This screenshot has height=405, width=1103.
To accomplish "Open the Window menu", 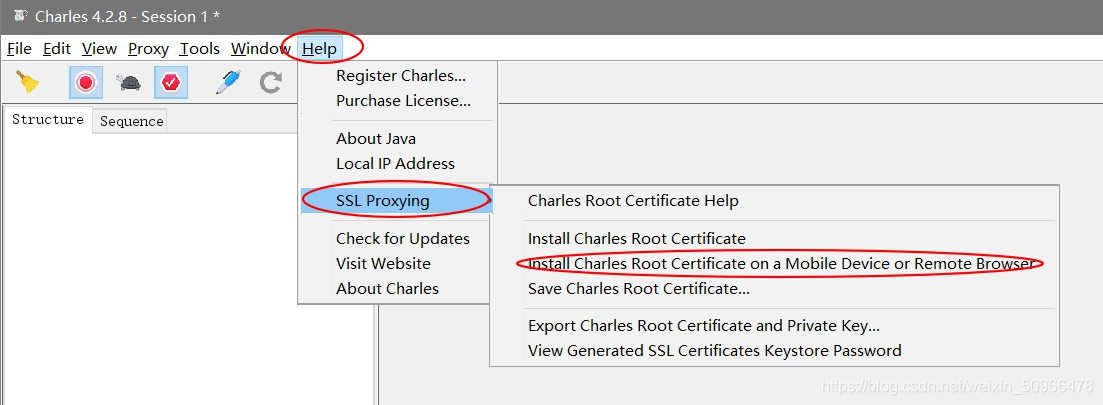I will [260, 49].
